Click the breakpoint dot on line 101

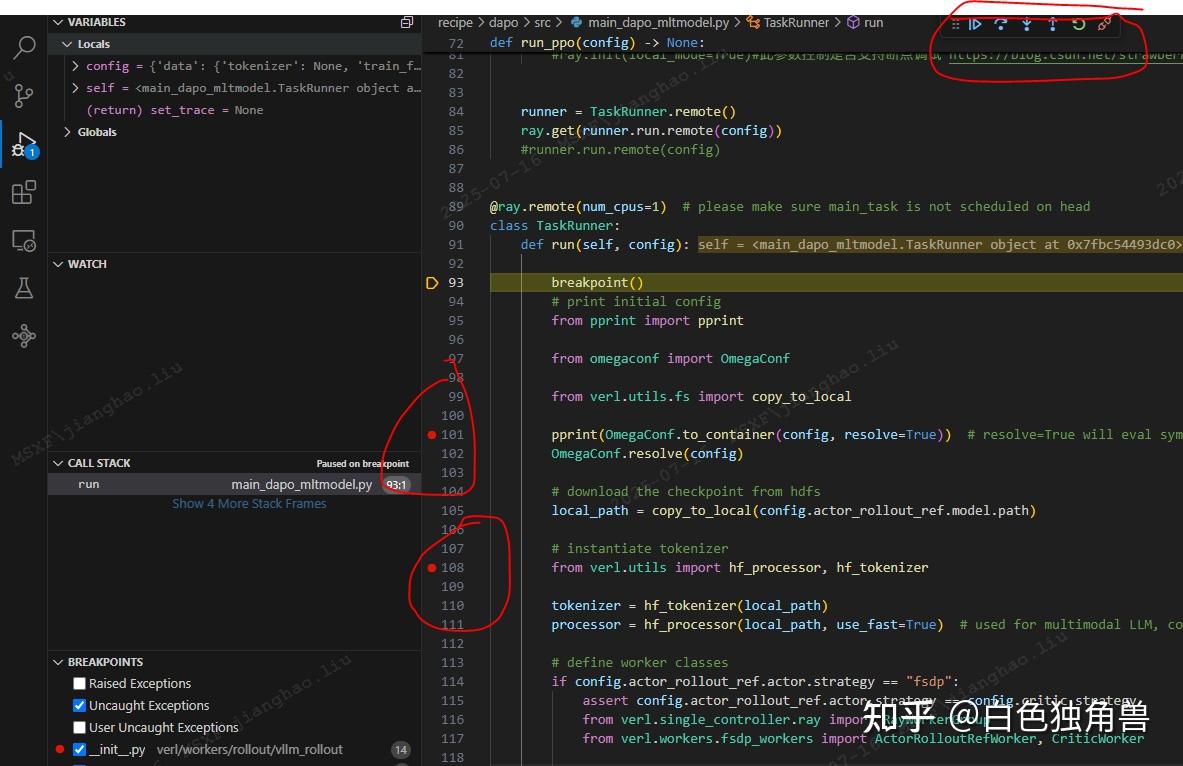[x=431, y=434]
